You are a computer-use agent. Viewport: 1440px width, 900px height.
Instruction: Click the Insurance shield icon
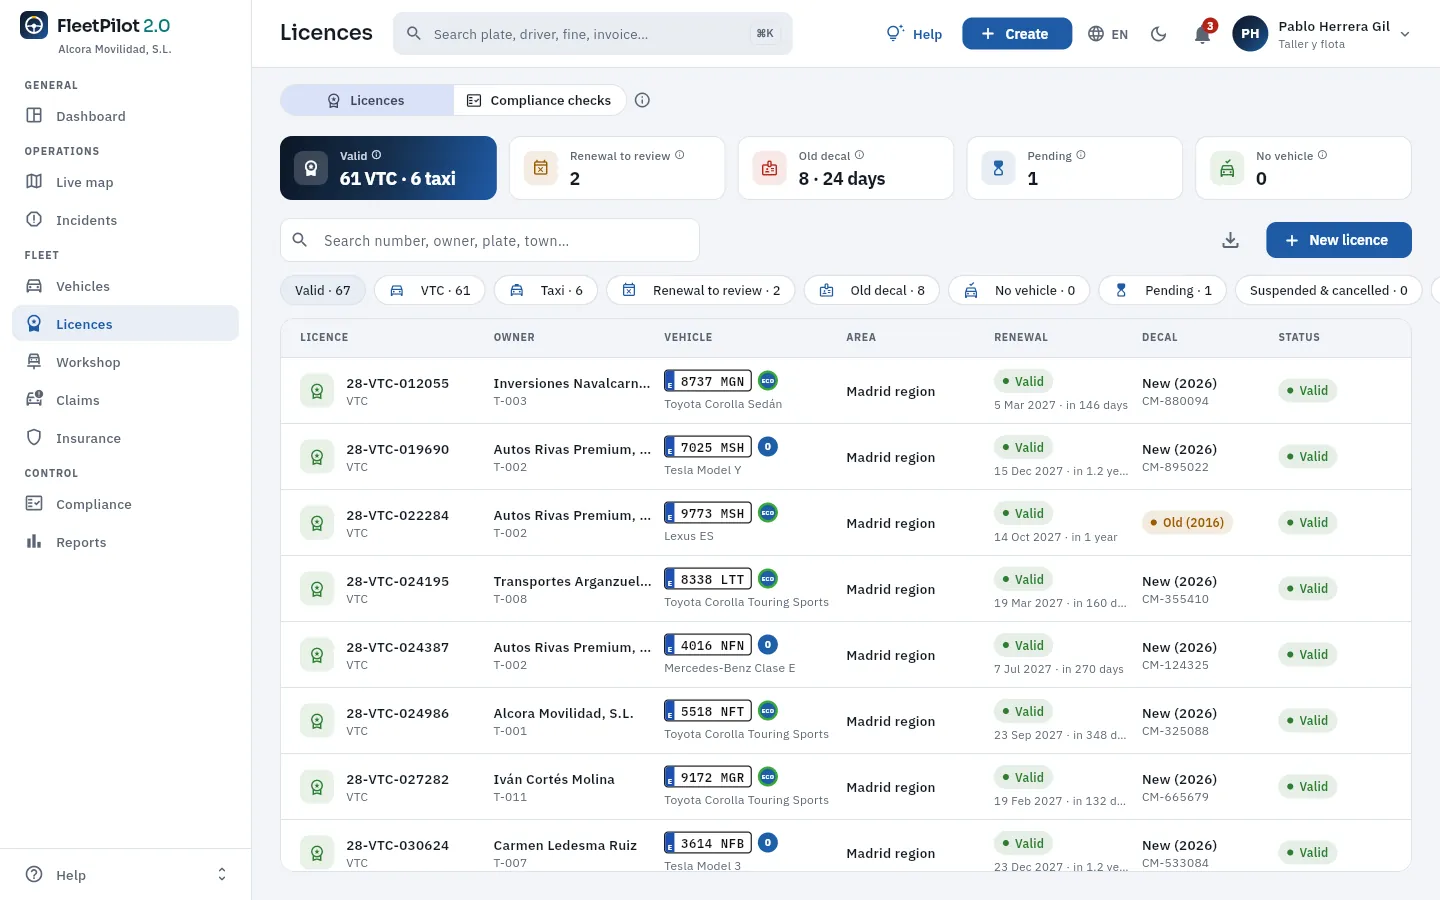pos(34,438)
